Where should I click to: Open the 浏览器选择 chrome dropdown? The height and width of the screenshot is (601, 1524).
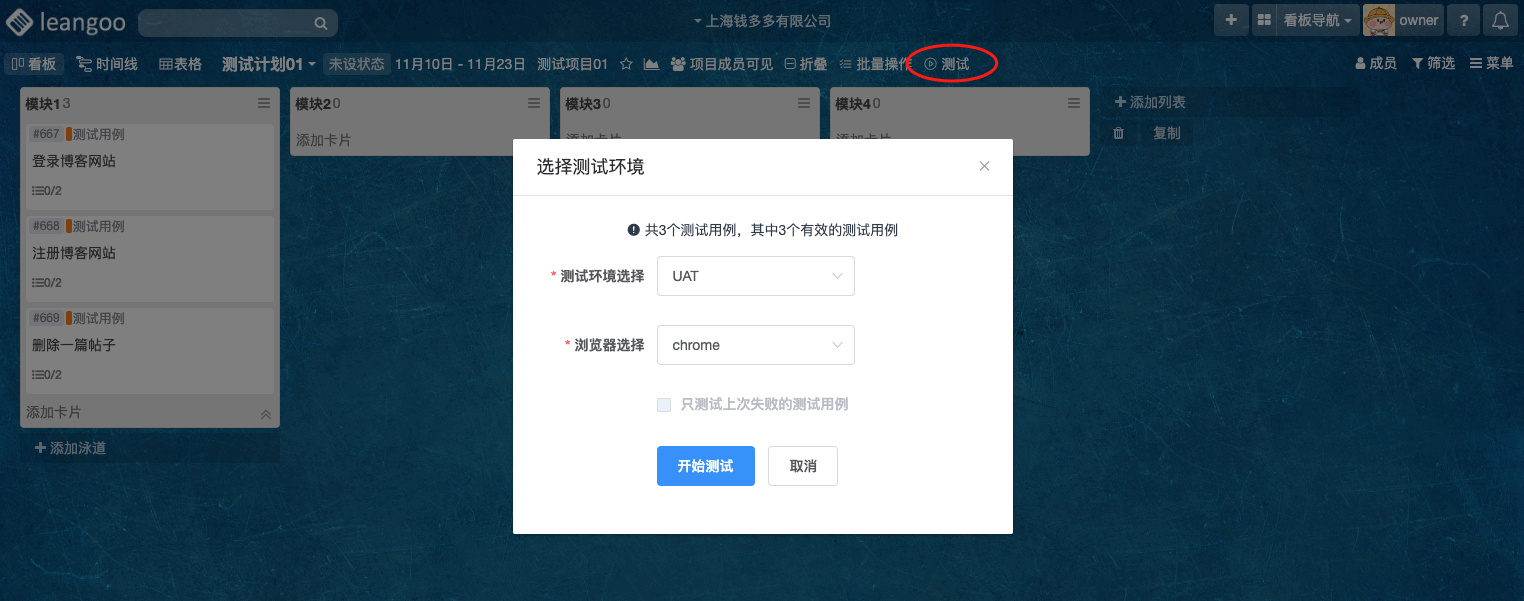coord(756,345)
